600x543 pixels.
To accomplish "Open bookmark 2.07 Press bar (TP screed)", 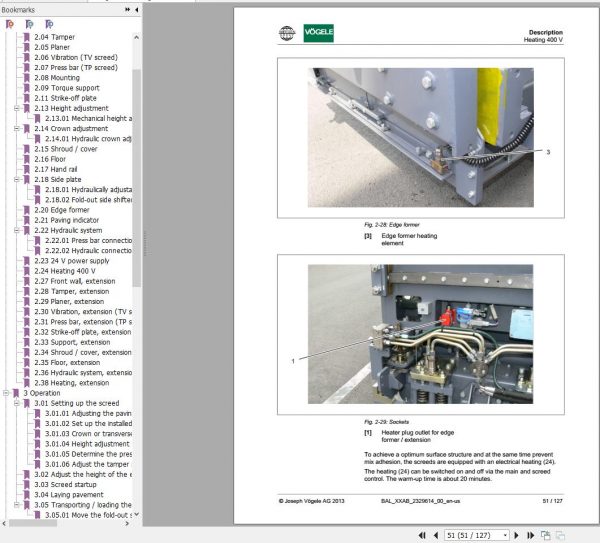I will tap(76, 68).
